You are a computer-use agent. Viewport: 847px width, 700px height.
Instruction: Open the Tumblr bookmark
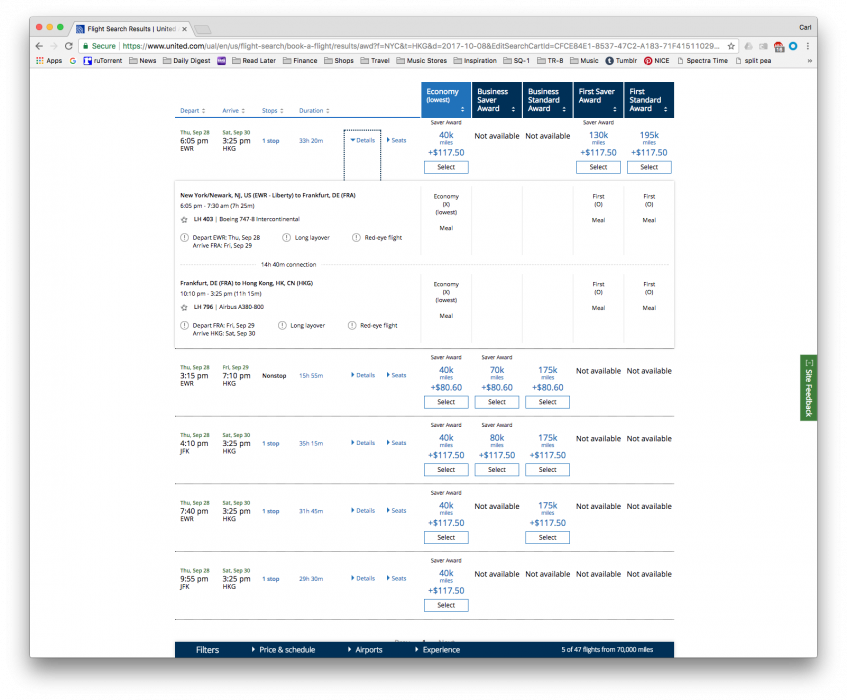622,60
